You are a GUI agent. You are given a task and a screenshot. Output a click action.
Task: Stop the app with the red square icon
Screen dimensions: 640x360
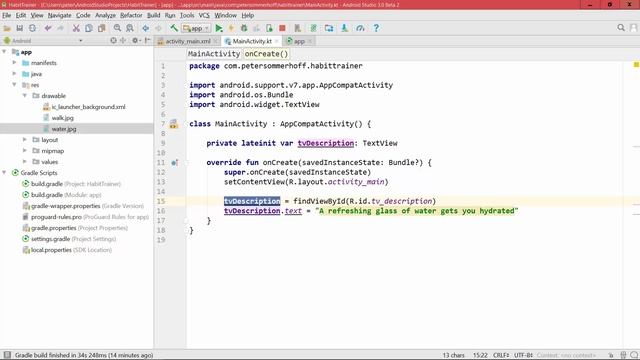[282, 28]
